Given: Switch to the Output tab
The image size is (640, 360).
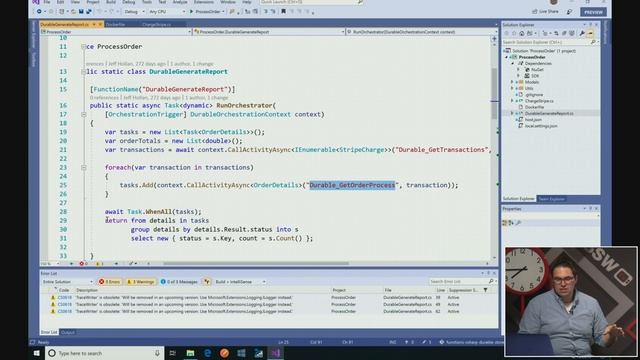Looking at the screenshot, I should coord(68,333).
